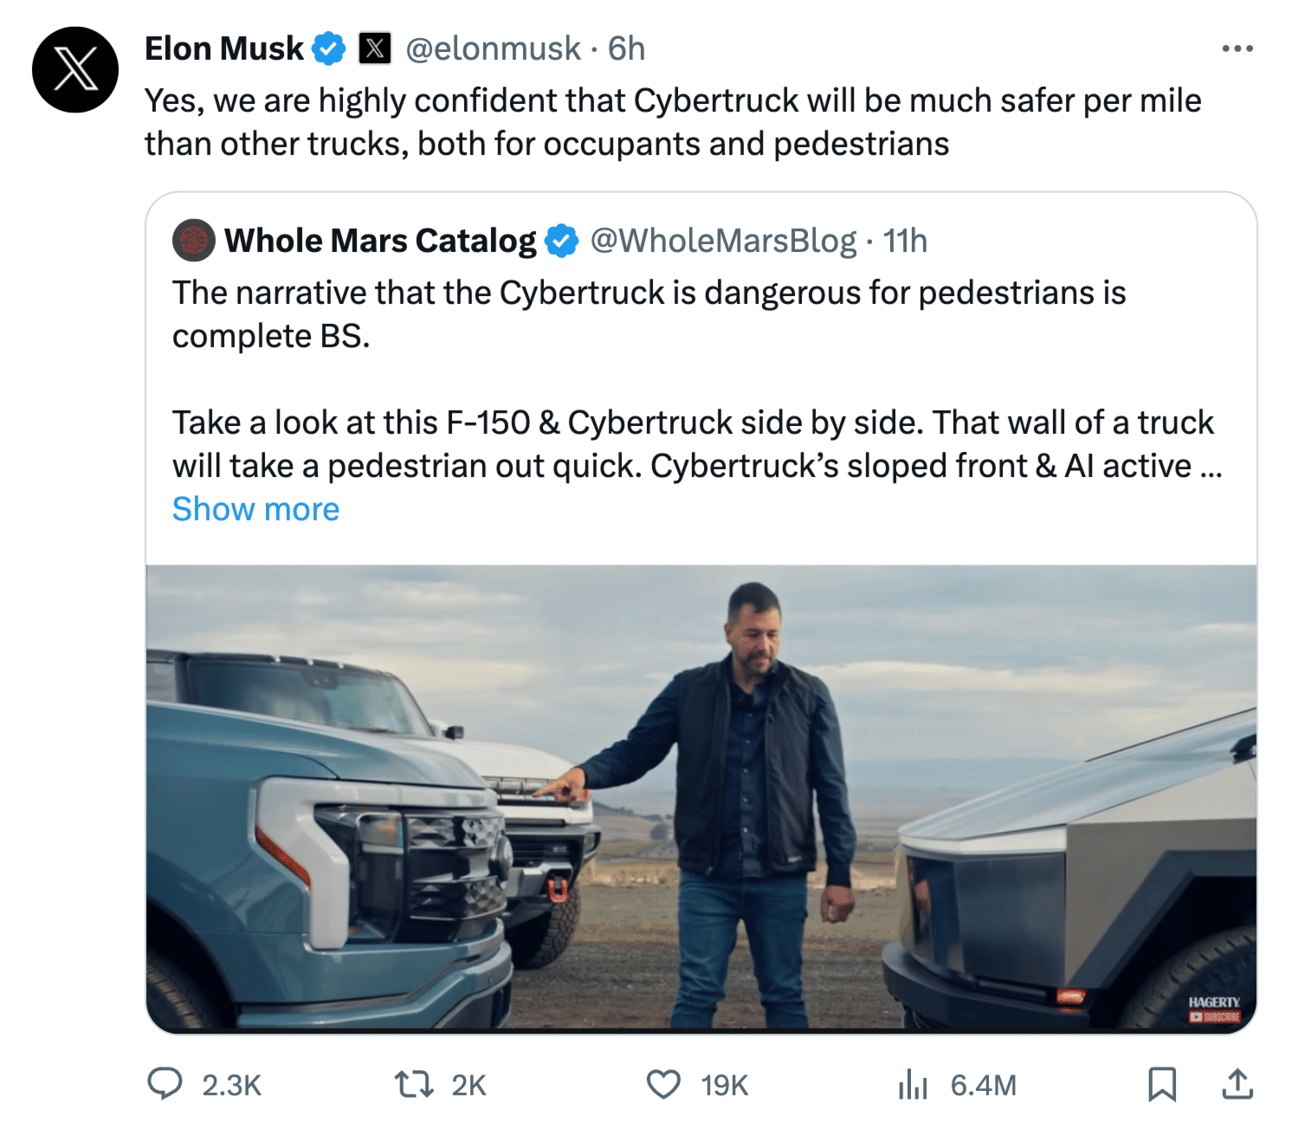Screen dimensions: 1292x1129
Task: Click the X affiliation badge icon
Action: 375,48
